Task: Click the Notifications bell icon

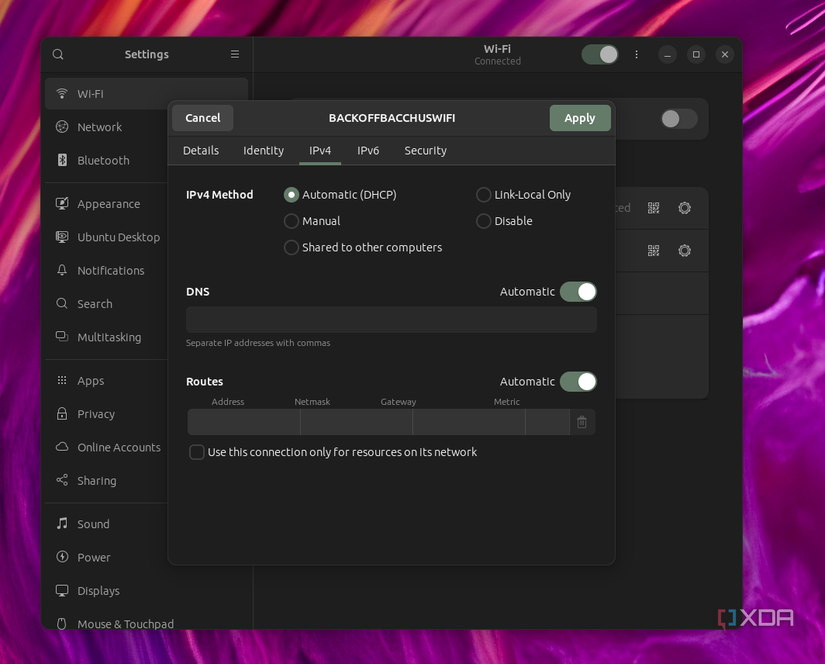Action: pyautogui.click(x=62, y=270)
